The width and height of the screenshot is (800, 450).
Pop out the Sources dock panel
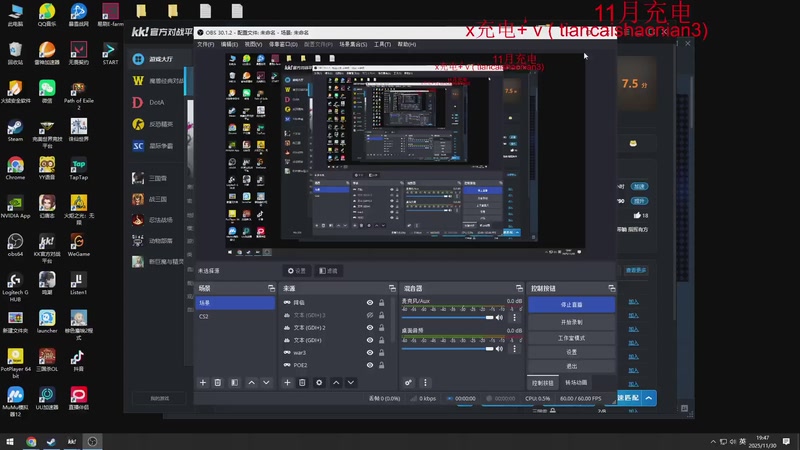point(392,288)
